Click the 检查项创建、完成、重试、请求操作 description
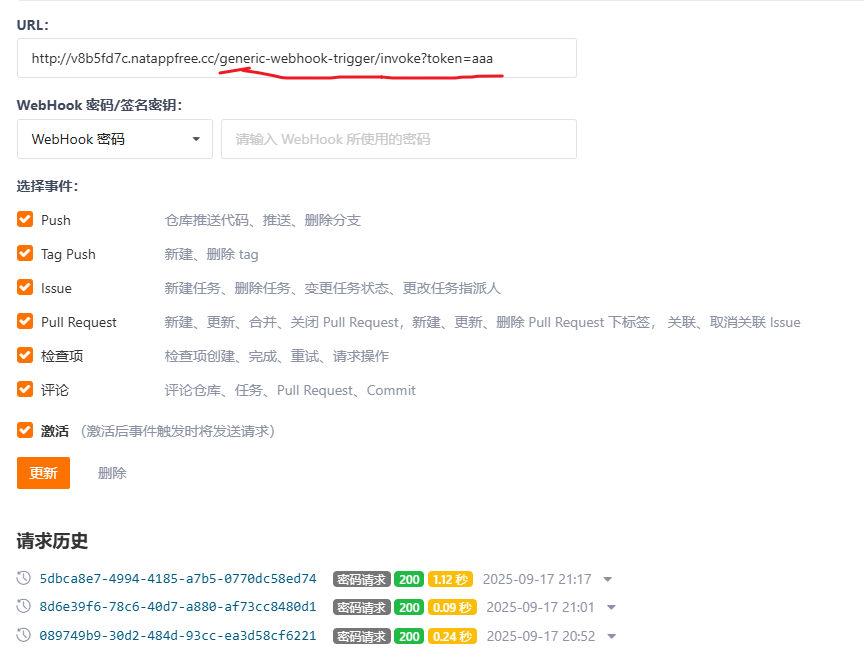 277,356
